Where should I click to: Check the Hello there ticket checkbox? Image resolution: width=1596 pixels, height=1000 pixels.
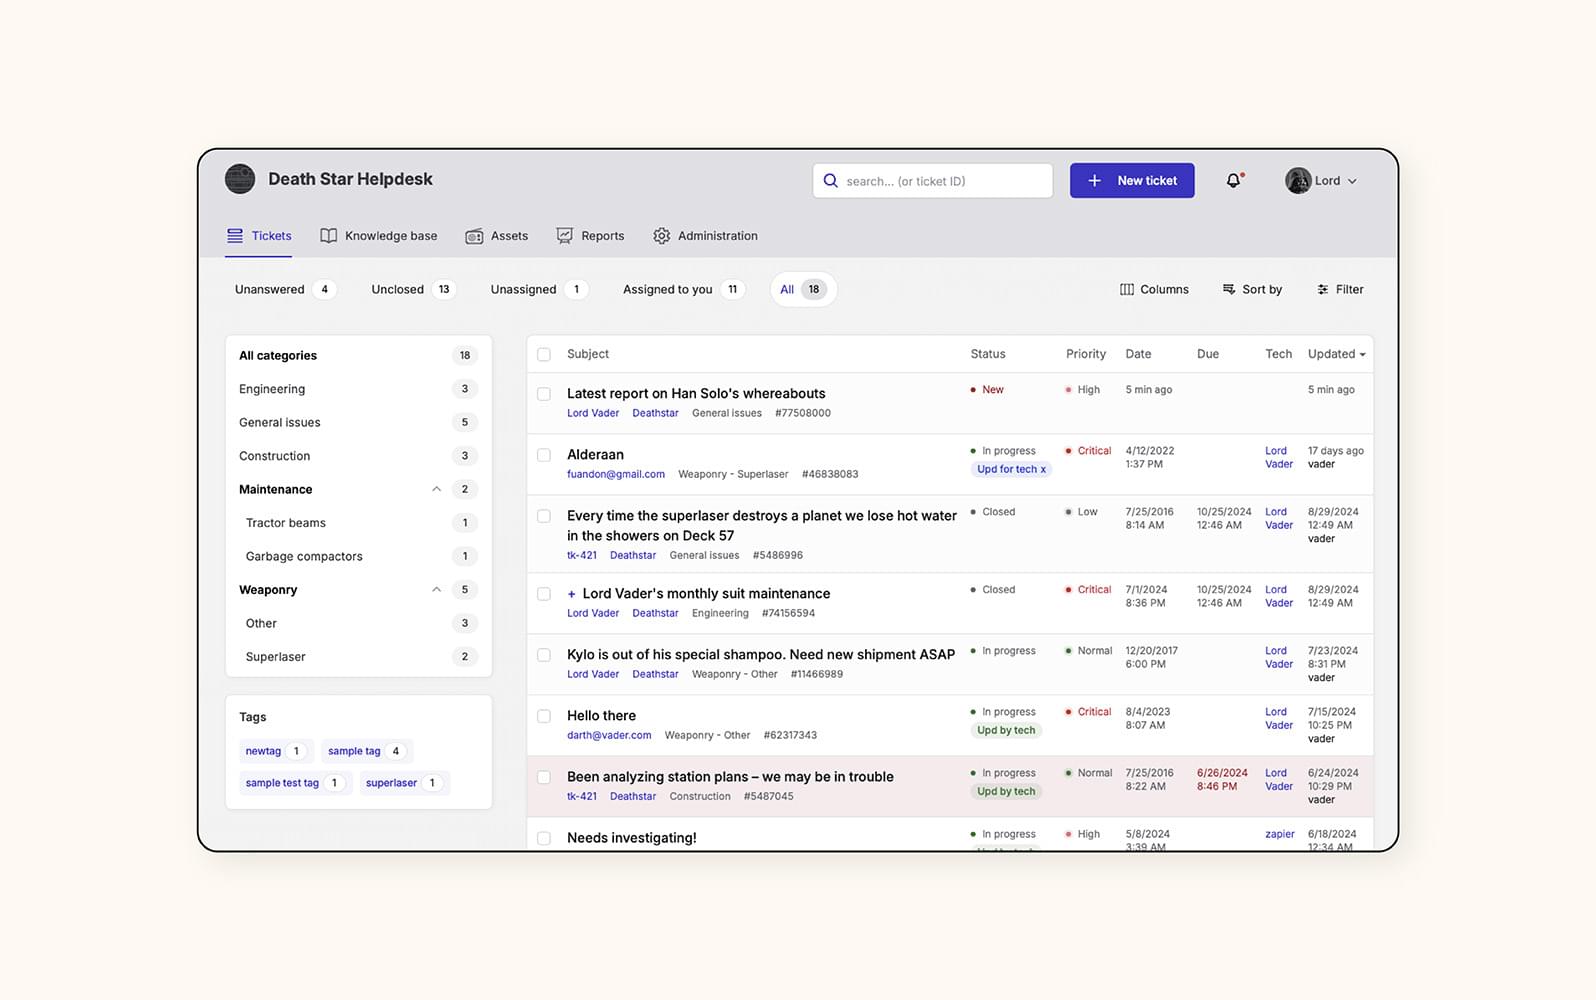pyautogui.click(x=544, y=716)
